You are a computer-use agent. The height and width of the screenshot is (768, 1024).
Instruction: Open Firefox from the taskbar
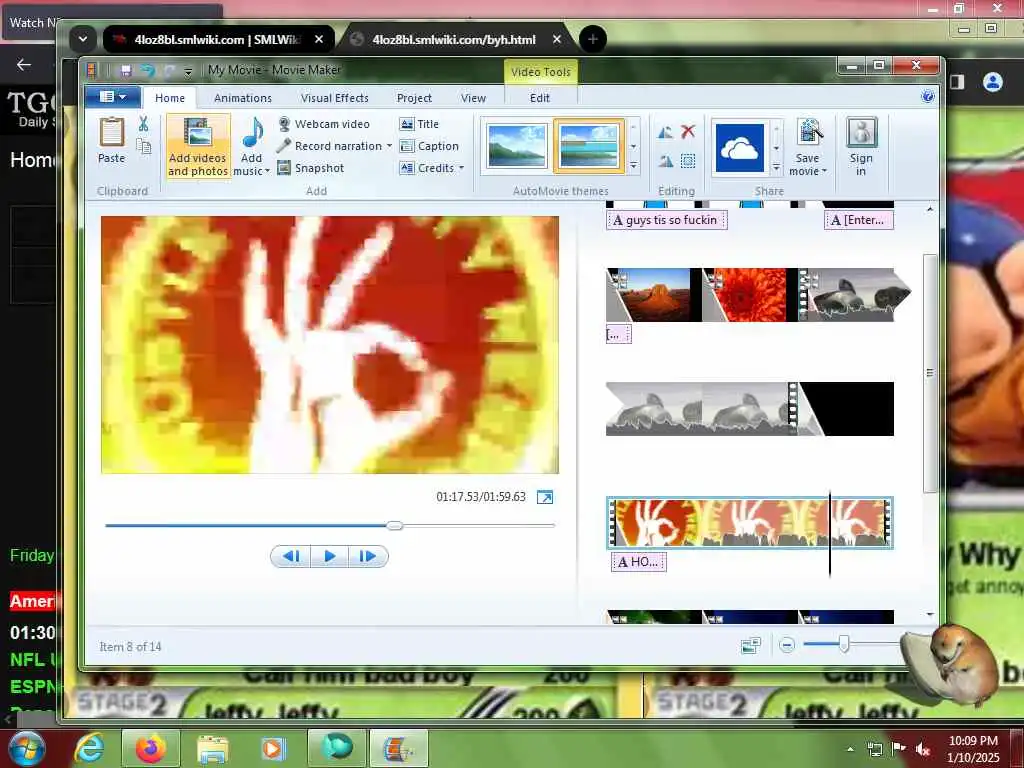pyautogui.click(x=151, y=749)
